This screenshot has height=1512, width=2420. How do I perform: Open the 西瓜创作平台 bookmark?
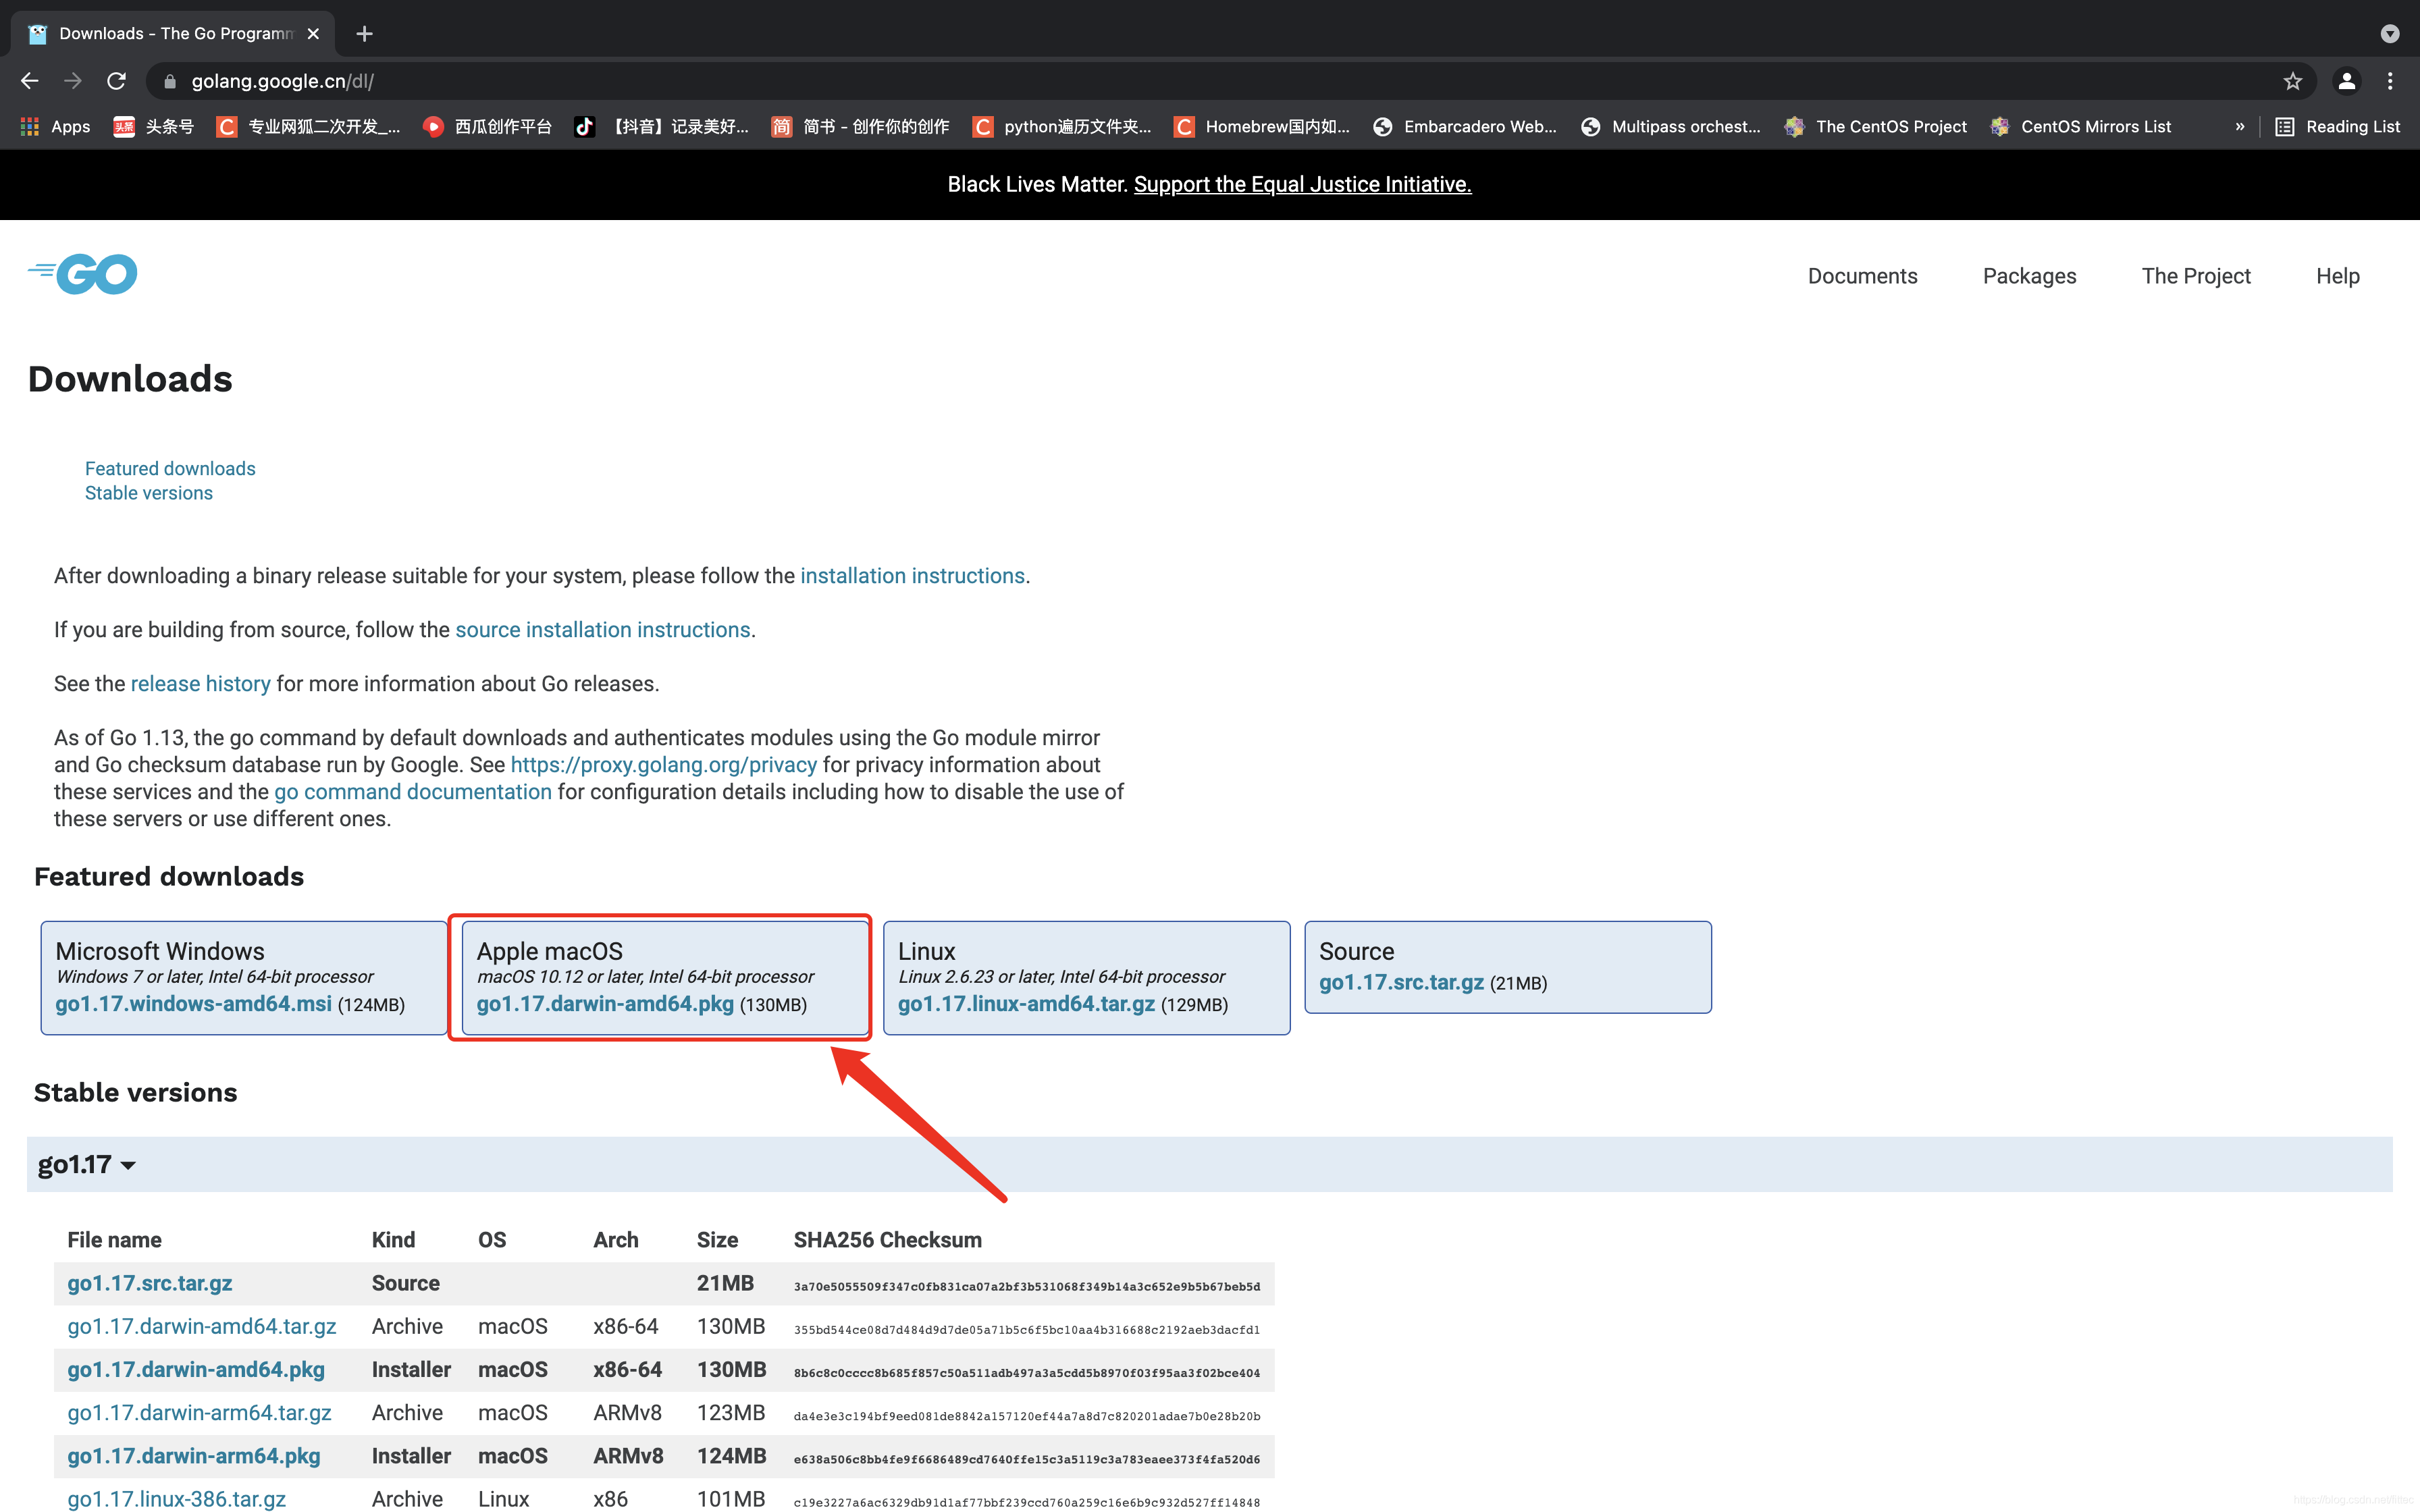coord(487,126)
